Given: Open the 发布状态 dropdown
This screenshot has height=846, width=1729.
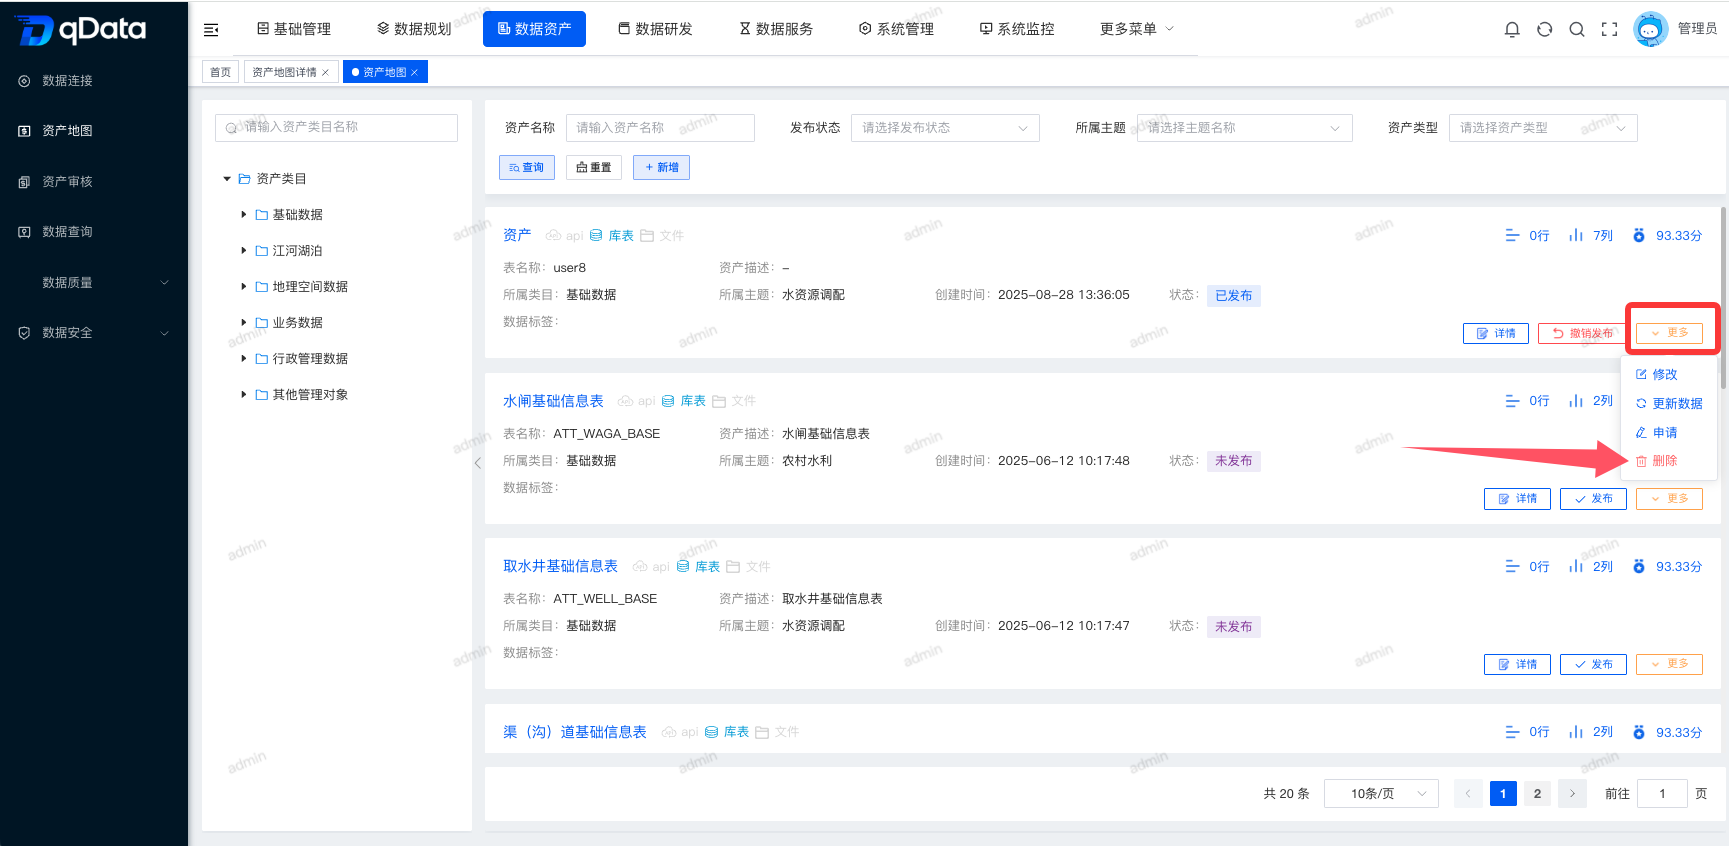Looking at the screenshot, I should (945, 128).
